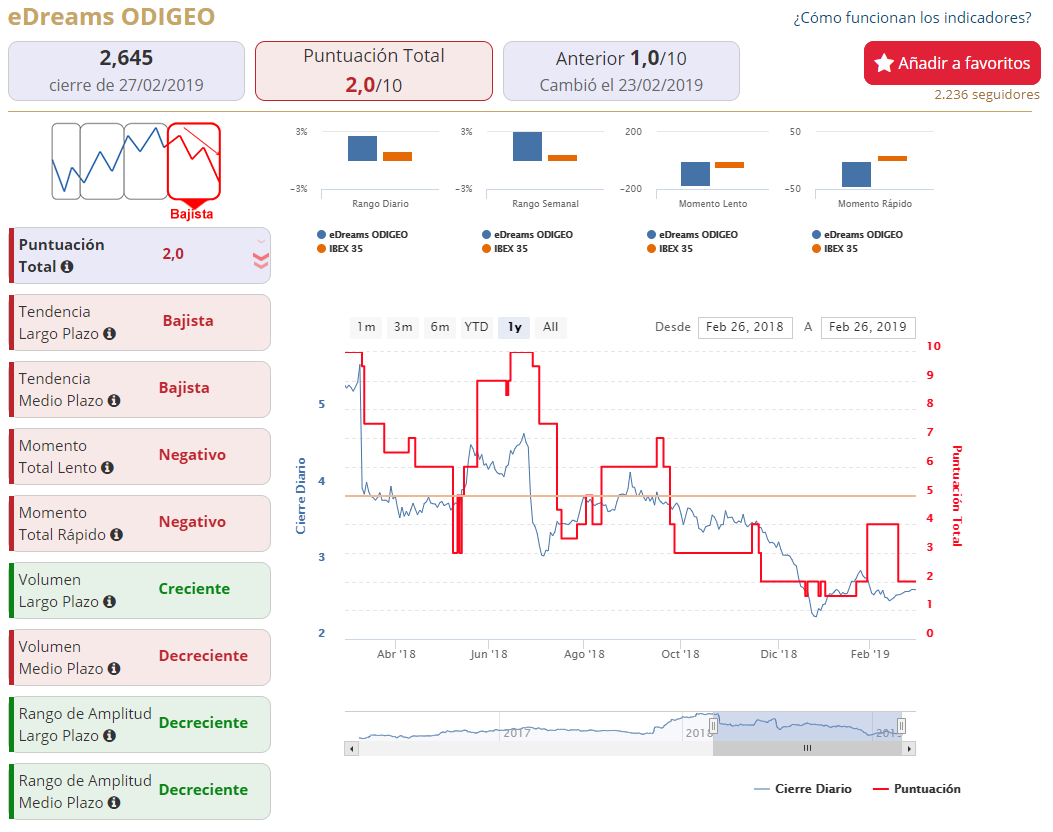This screenshot has width=1053, height=832.
Task: Expand Puntuación Total with double chevron
Action: pos(261,260)
